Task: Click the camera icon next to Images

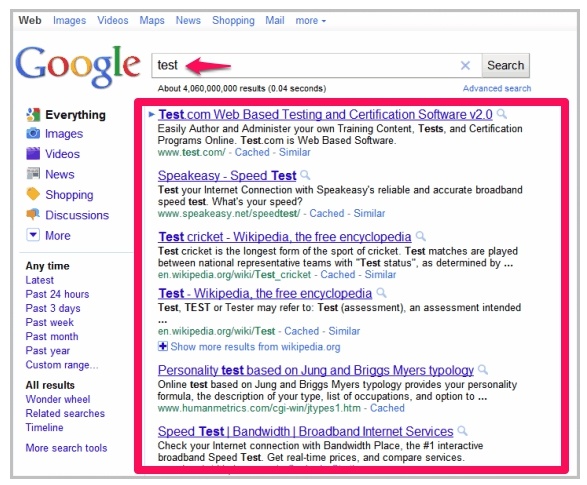Action: click(x=33, y=134)
